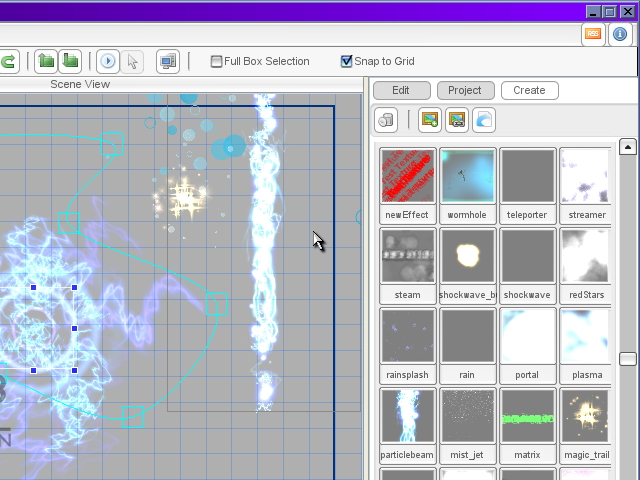The width and height of the screenshot is (640, 480).
Task: Select the particlebeam effect thumbnail
Action: [407, 416]
